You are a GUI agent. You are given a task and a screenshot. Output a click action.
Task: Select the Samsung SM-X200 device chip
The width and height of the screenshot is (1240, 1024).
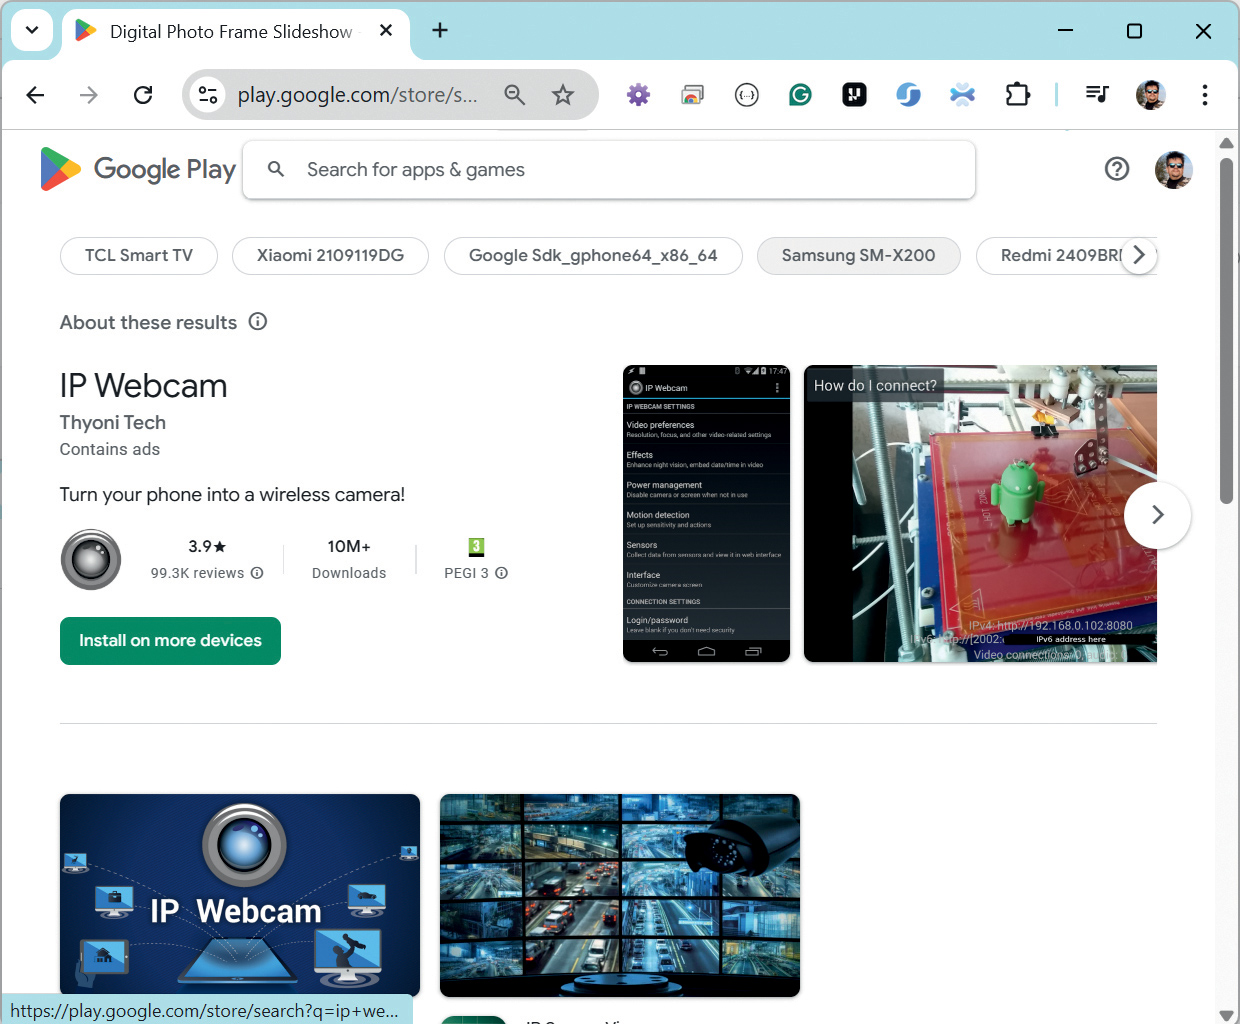[859, 255]
